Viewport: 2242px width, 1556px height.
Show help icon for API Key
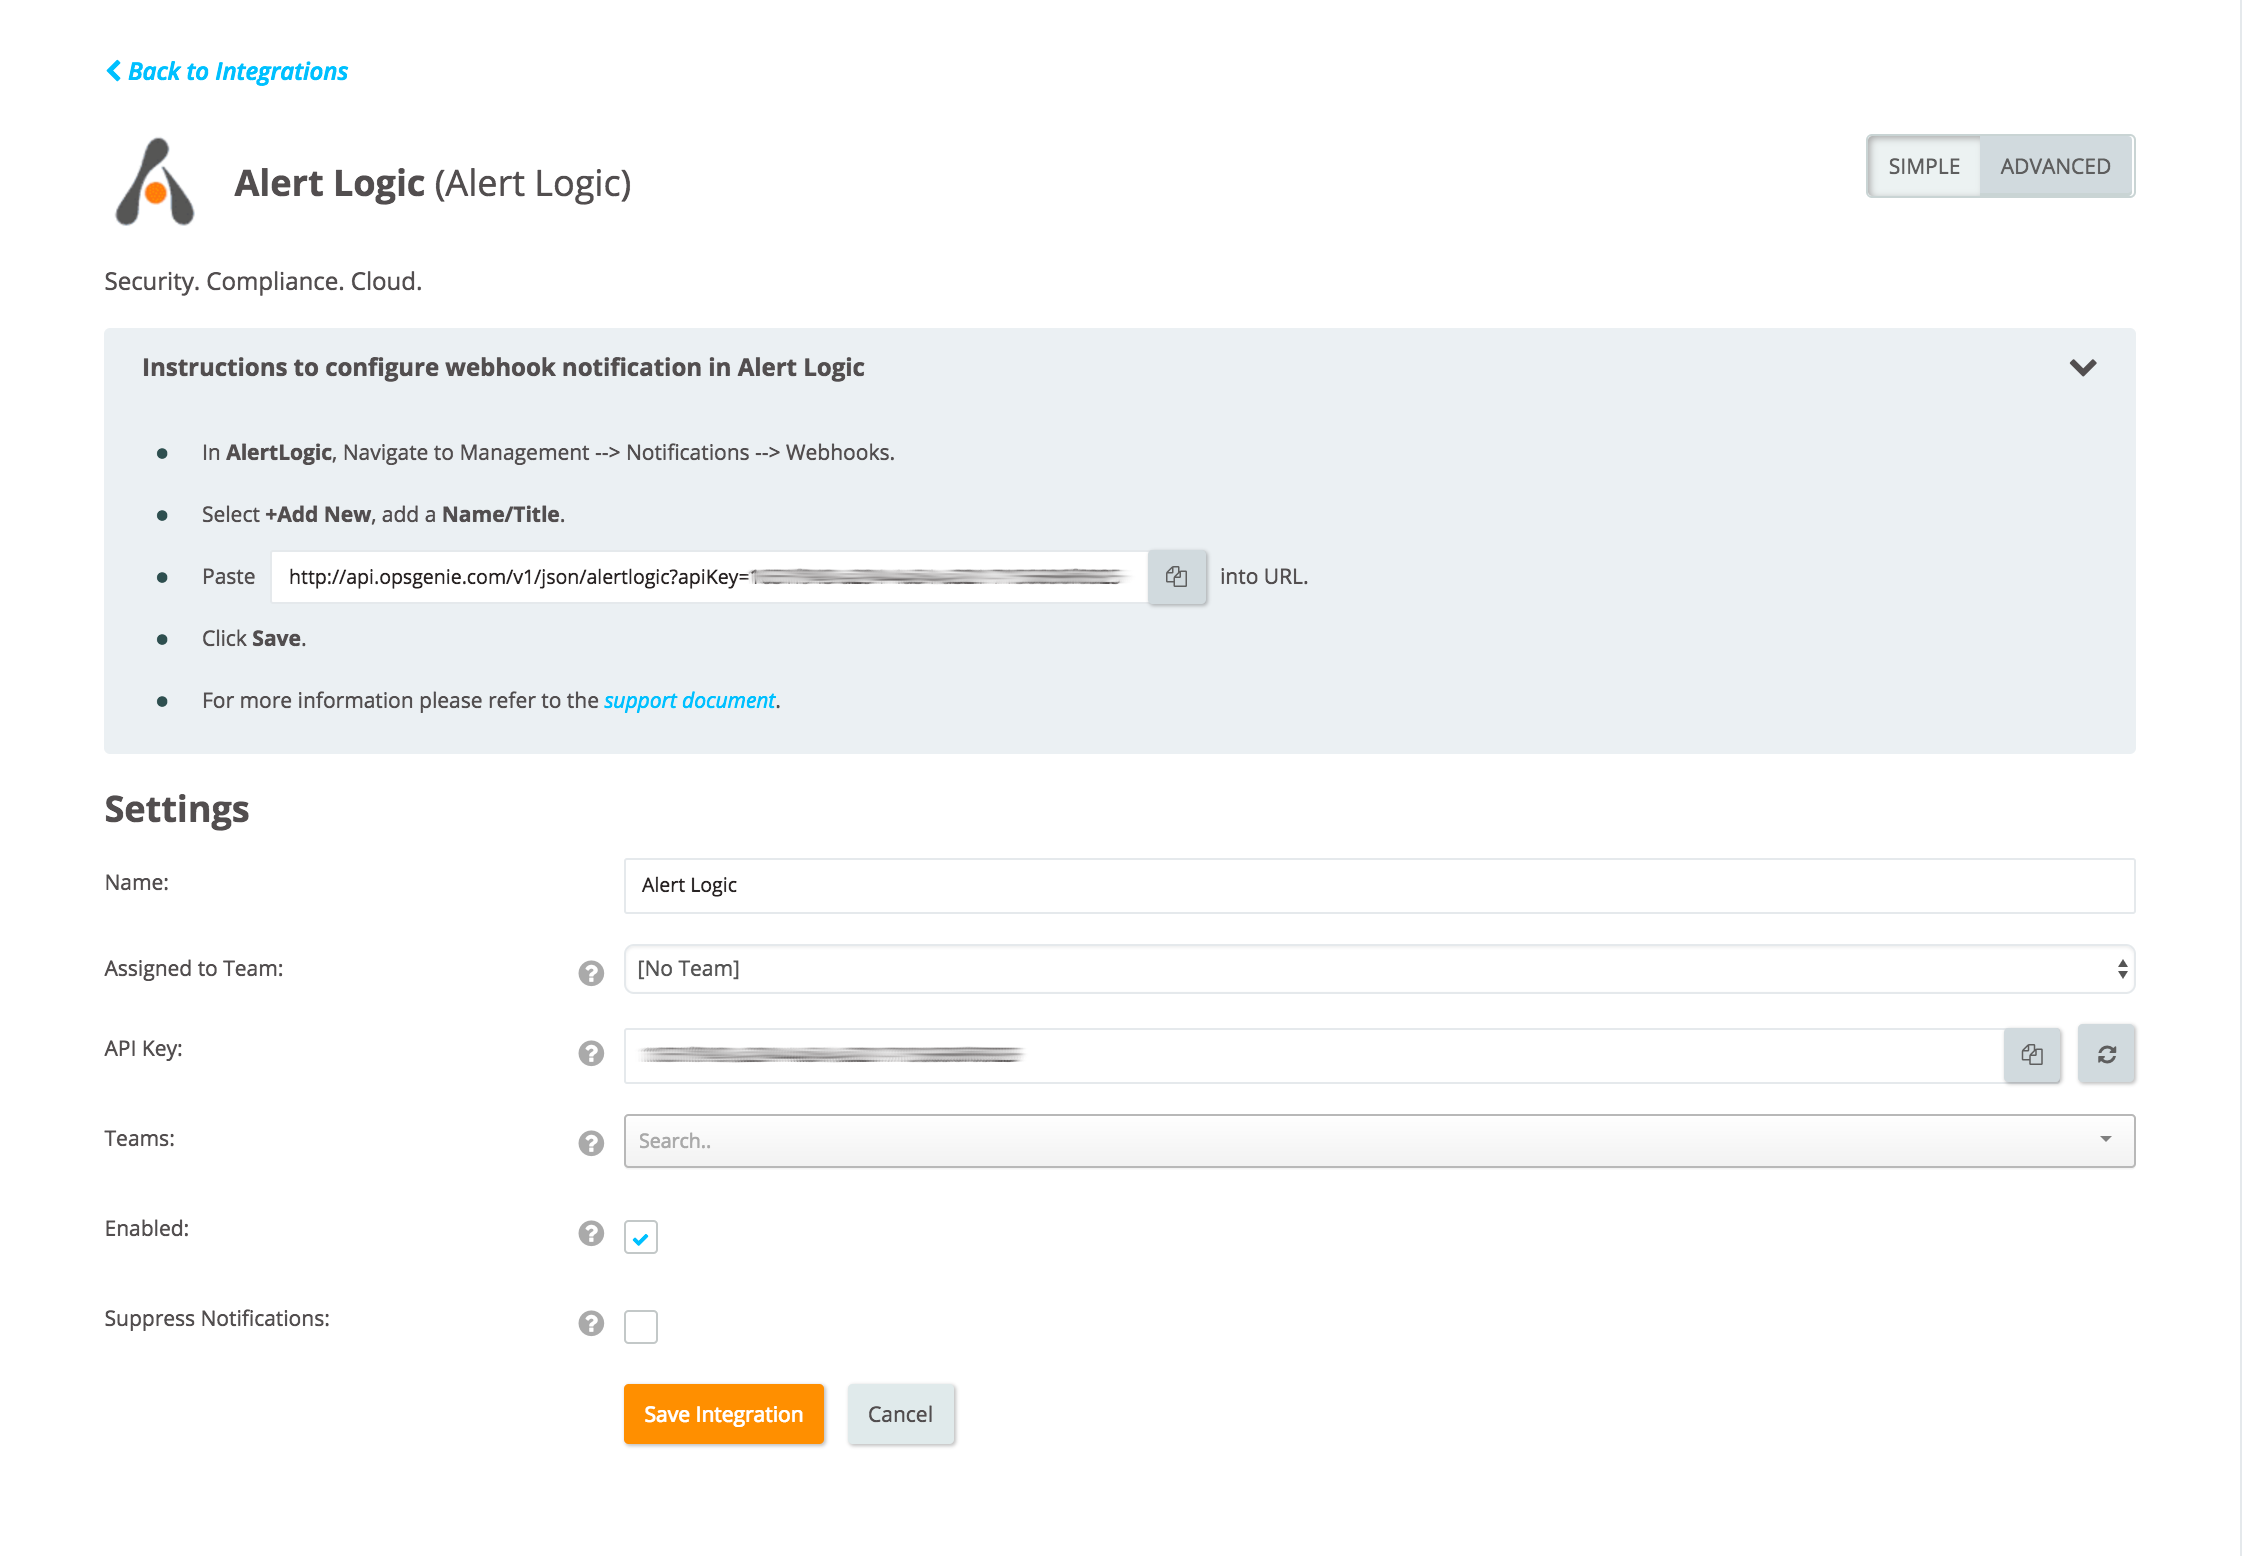(591, 1053)
